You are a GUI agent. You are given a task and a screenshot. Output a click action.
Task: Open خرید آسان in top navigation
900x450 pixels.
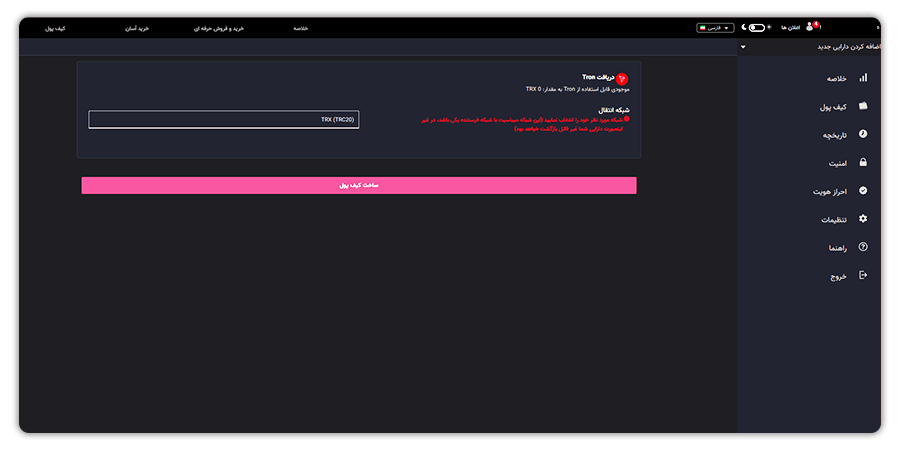[x=137, y=28]
